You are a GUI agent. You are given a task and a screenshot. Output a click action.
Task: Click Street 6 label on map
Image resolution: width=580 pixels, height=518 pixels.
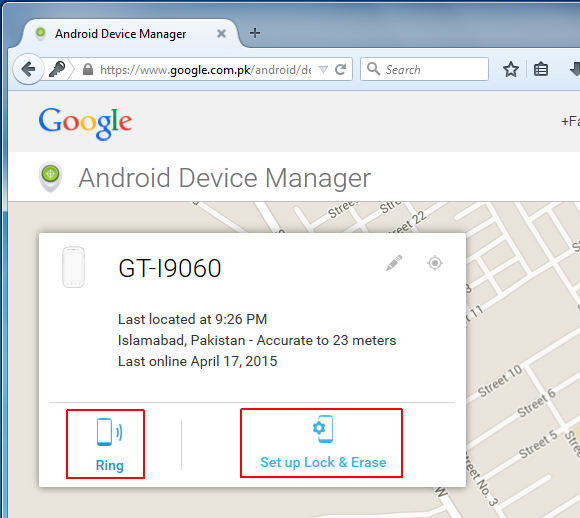click(536, 403)
